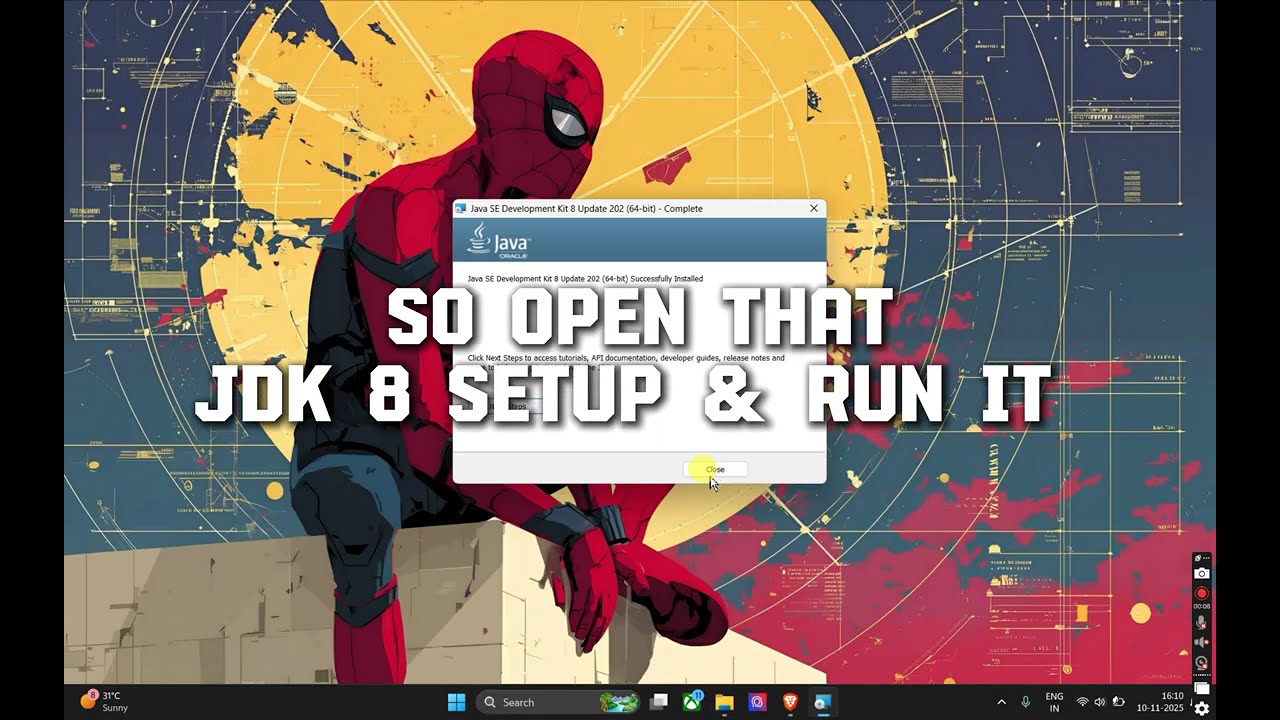The width and height of the screenshot is (1280, 720).
Task: Check the battery icon in system tray
Action: click(1118, 702)
